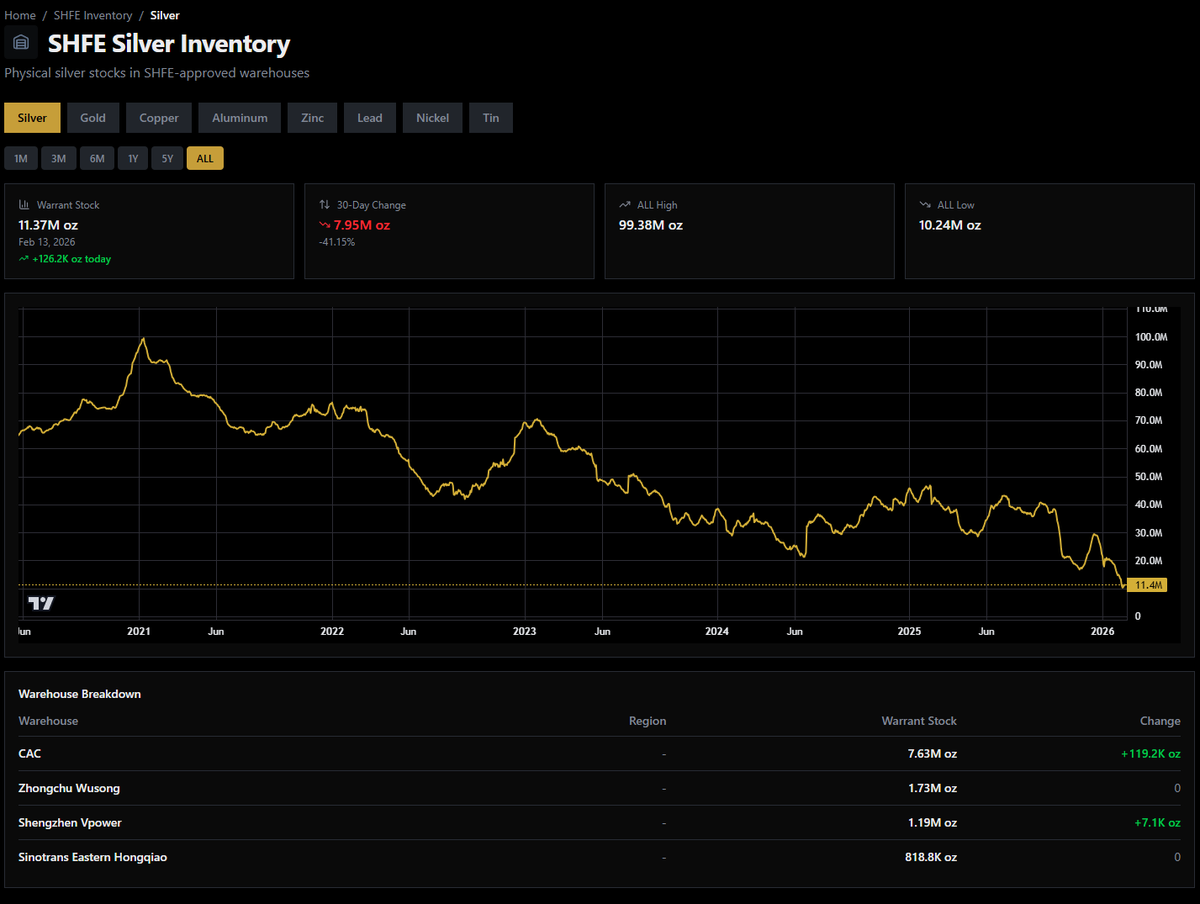Click the Warehouse Breakdown heading
This screenshot has height=904, width=1200.
point(80,694)
